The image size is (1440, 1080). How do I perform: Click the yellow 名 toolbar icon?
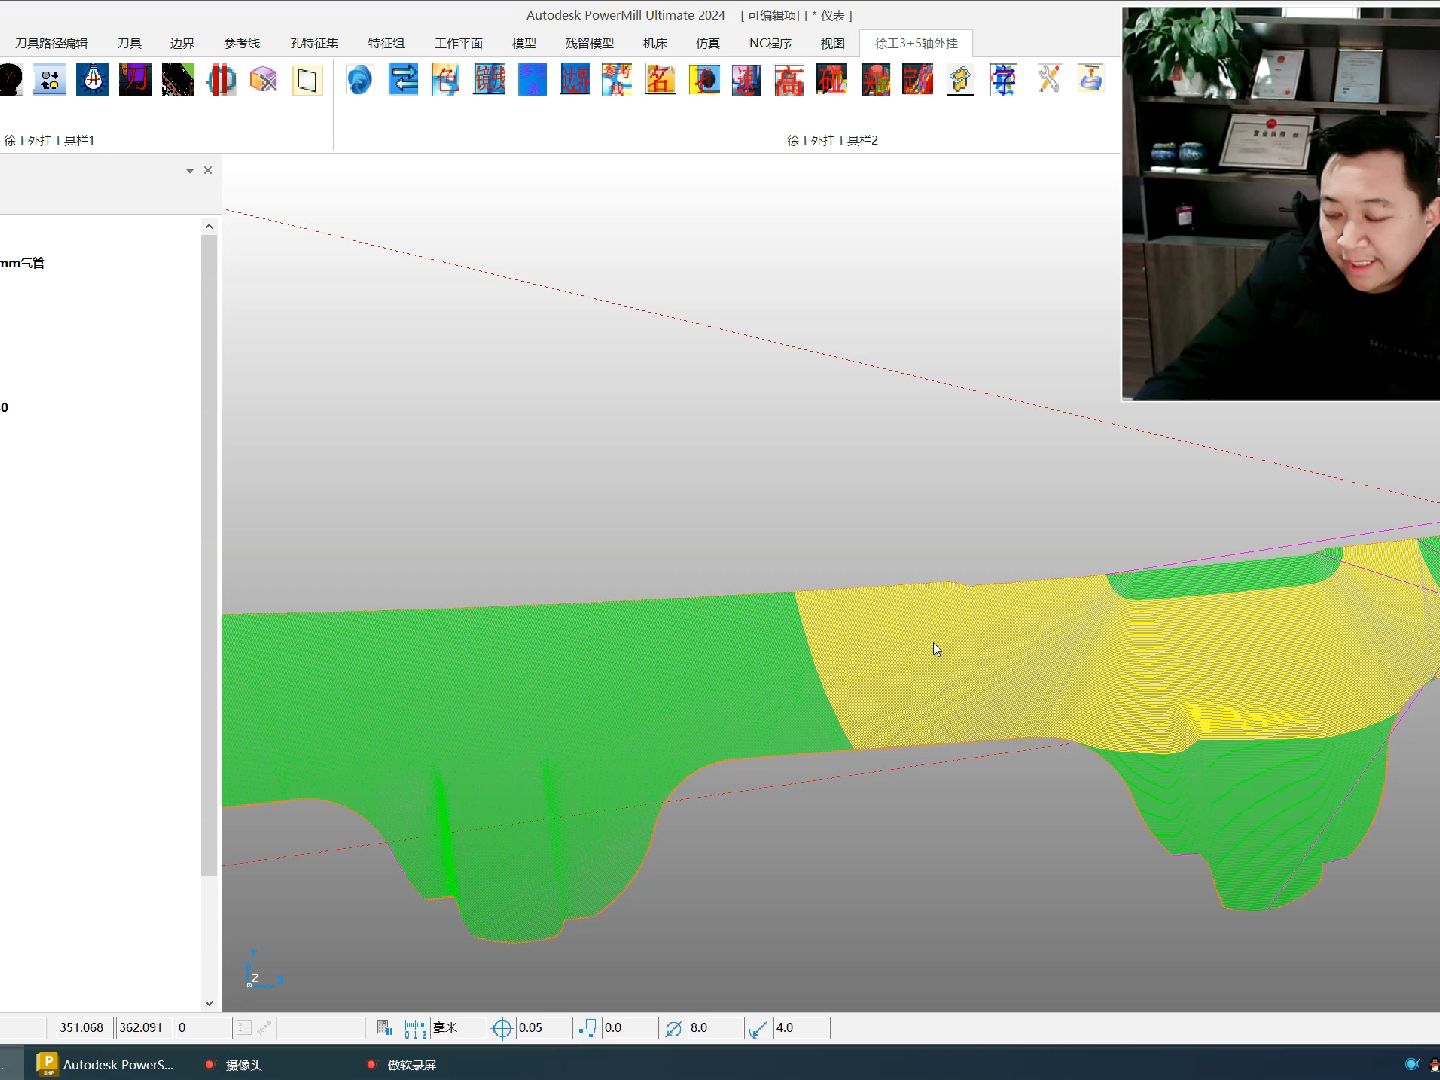point(660,80)
